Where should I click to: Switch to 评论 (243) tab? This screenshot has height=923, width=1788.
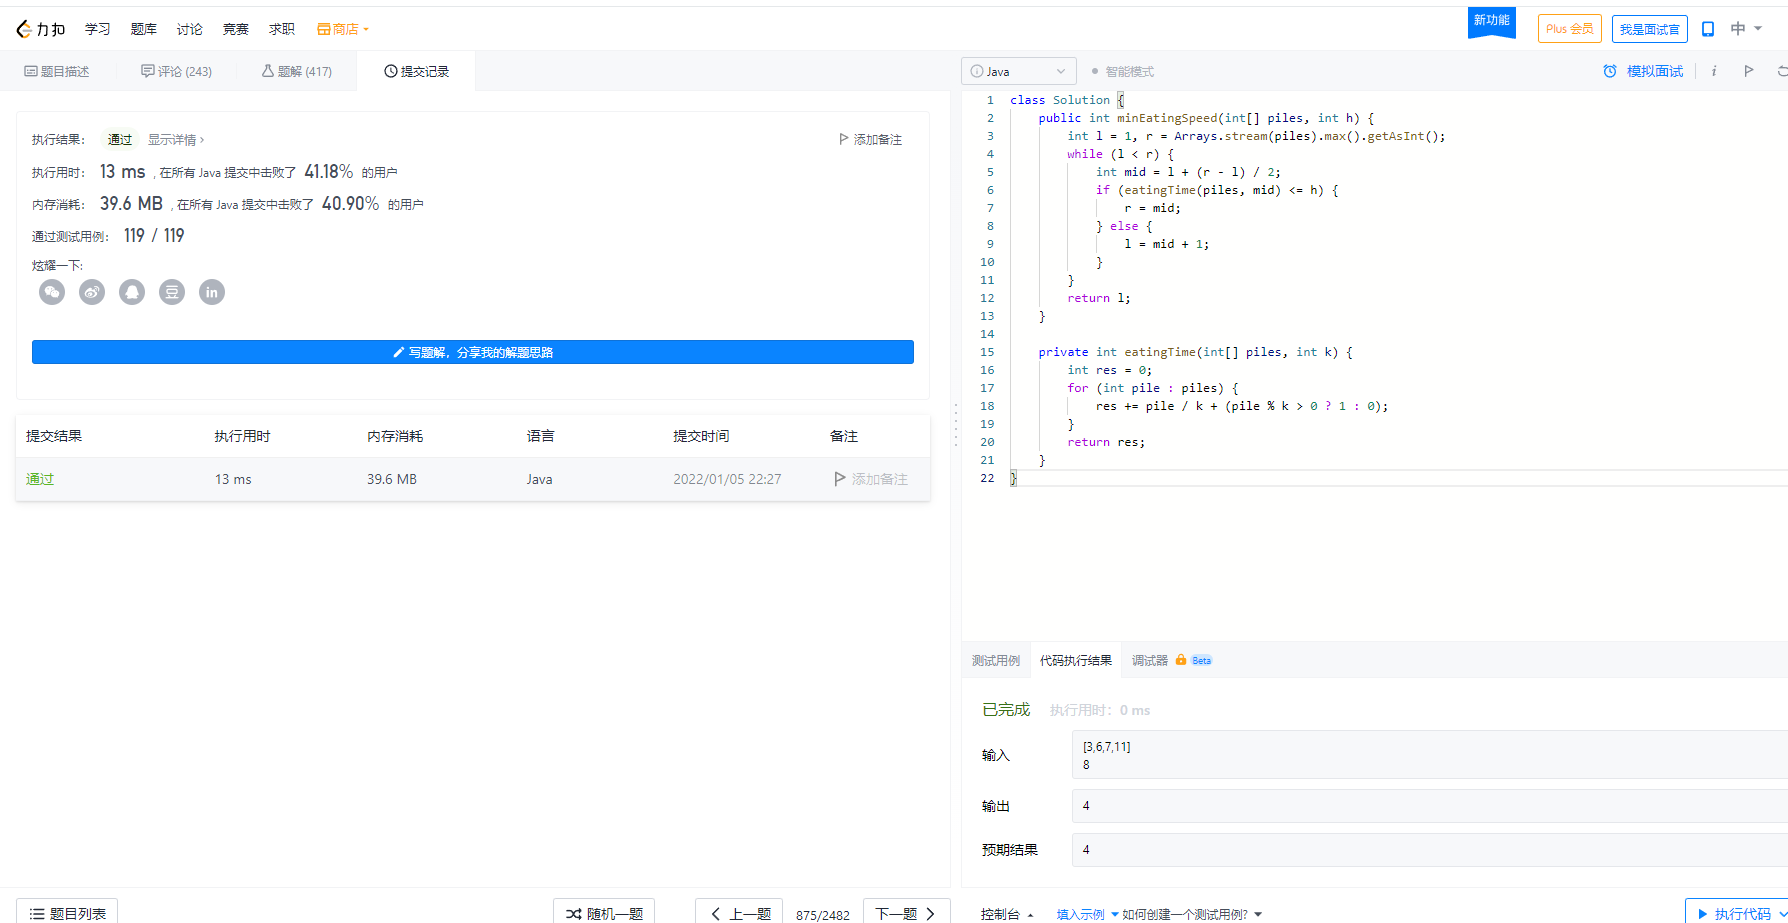[177, 71]
